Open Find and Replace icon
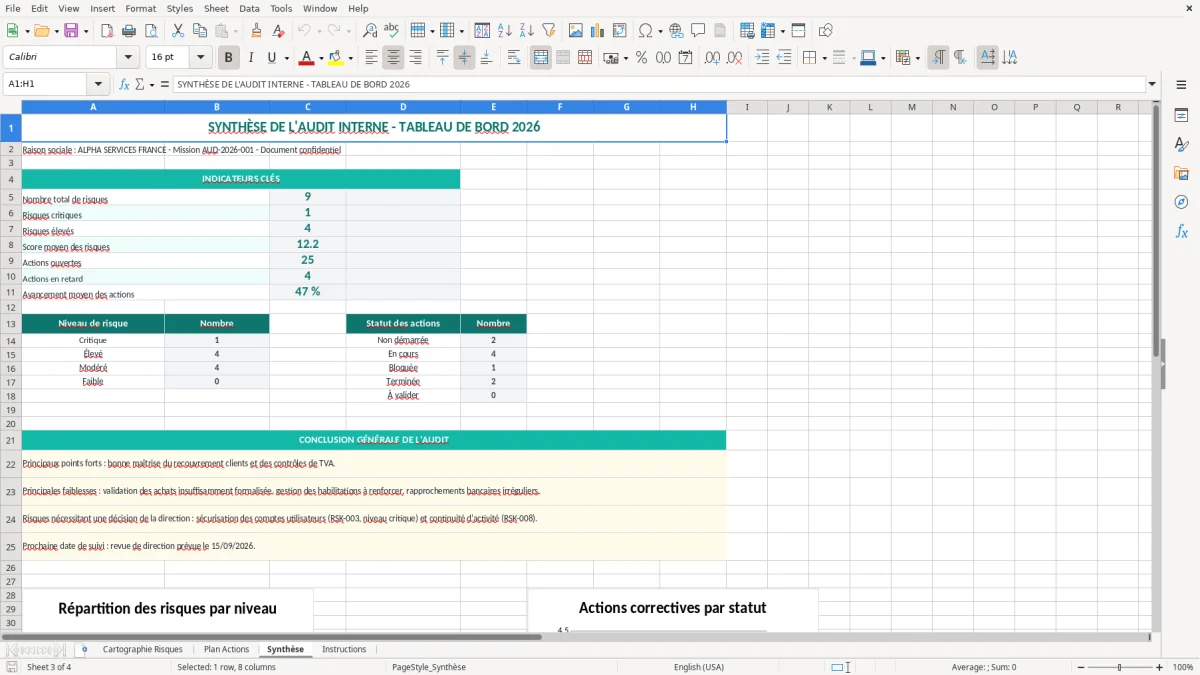This screenshot has height=675, width=1200. coord(370,31)
